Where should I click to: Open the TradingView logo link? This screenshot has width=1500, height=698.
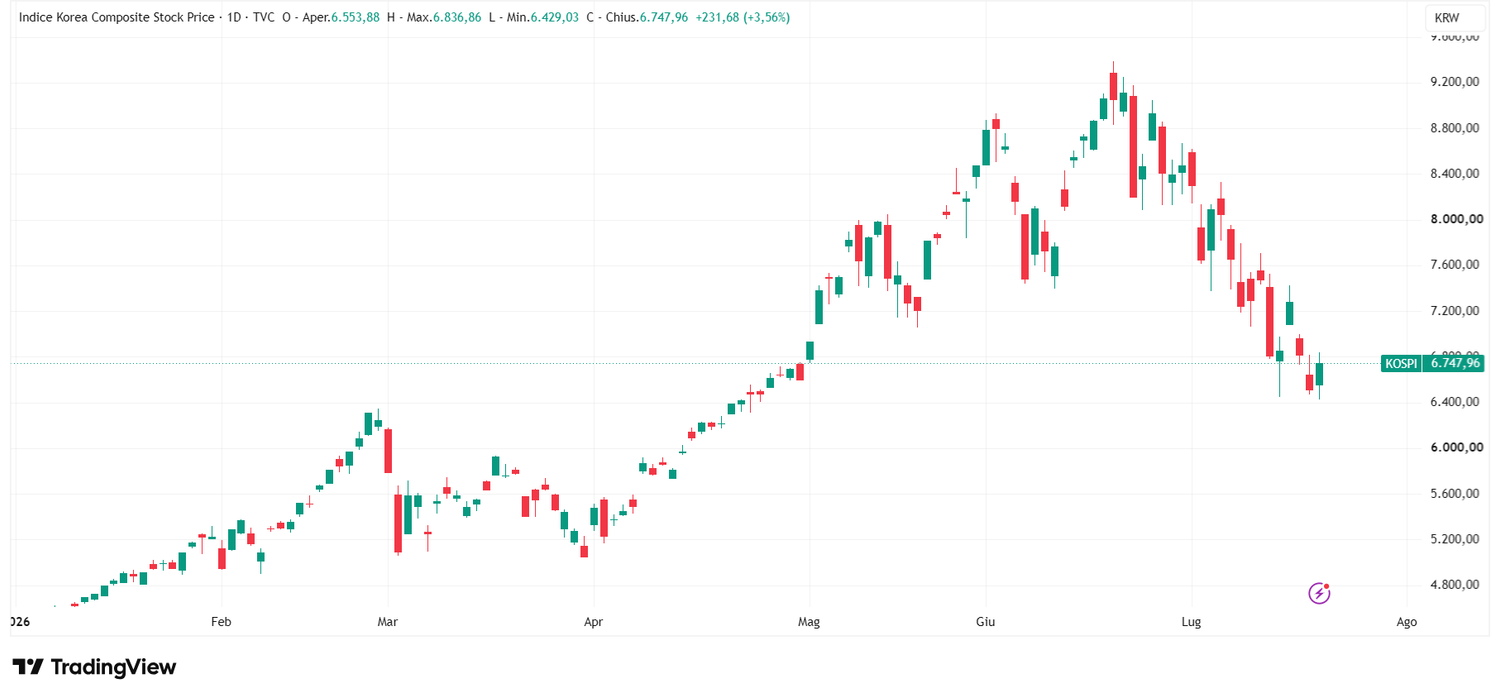coord(94,667)
